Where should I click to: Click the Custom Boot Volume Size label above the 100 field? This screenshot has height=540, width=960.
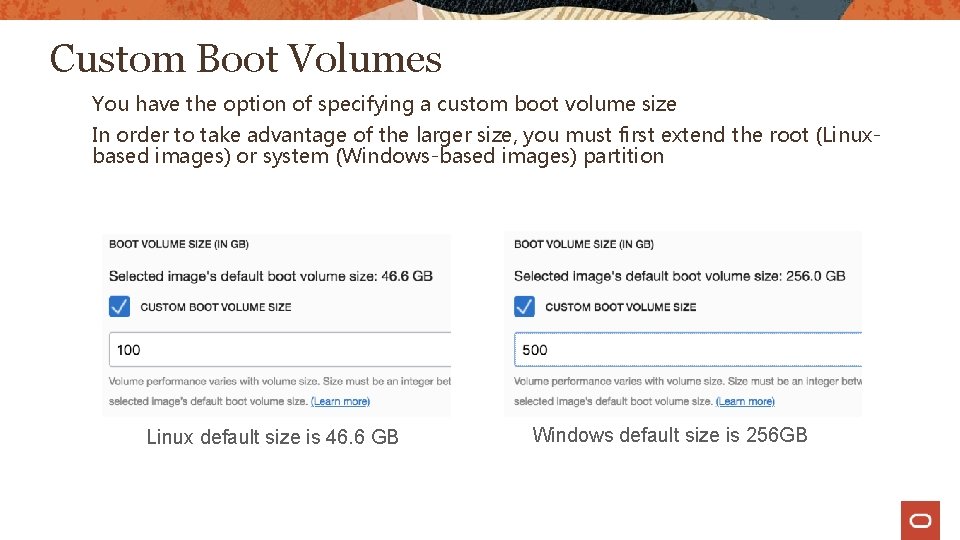point(215,307)
